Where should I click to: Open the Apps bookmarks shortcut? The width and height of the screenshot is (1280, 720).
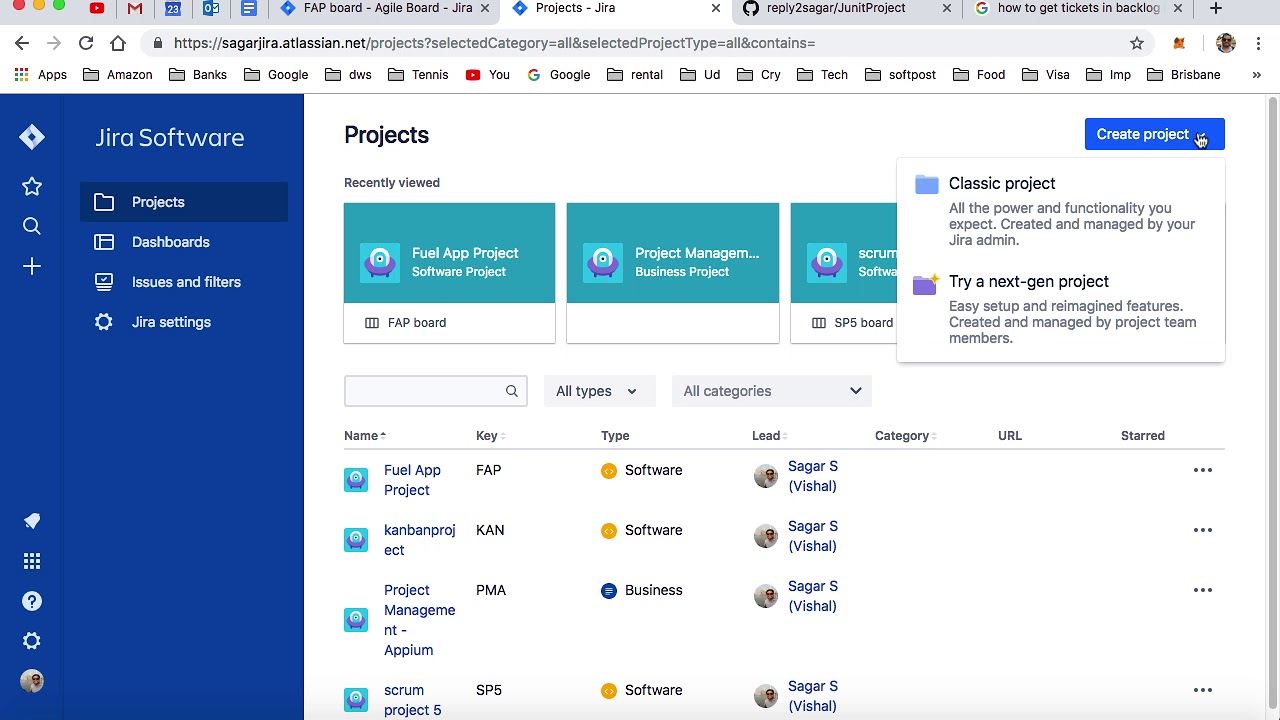tap(41, 75)
